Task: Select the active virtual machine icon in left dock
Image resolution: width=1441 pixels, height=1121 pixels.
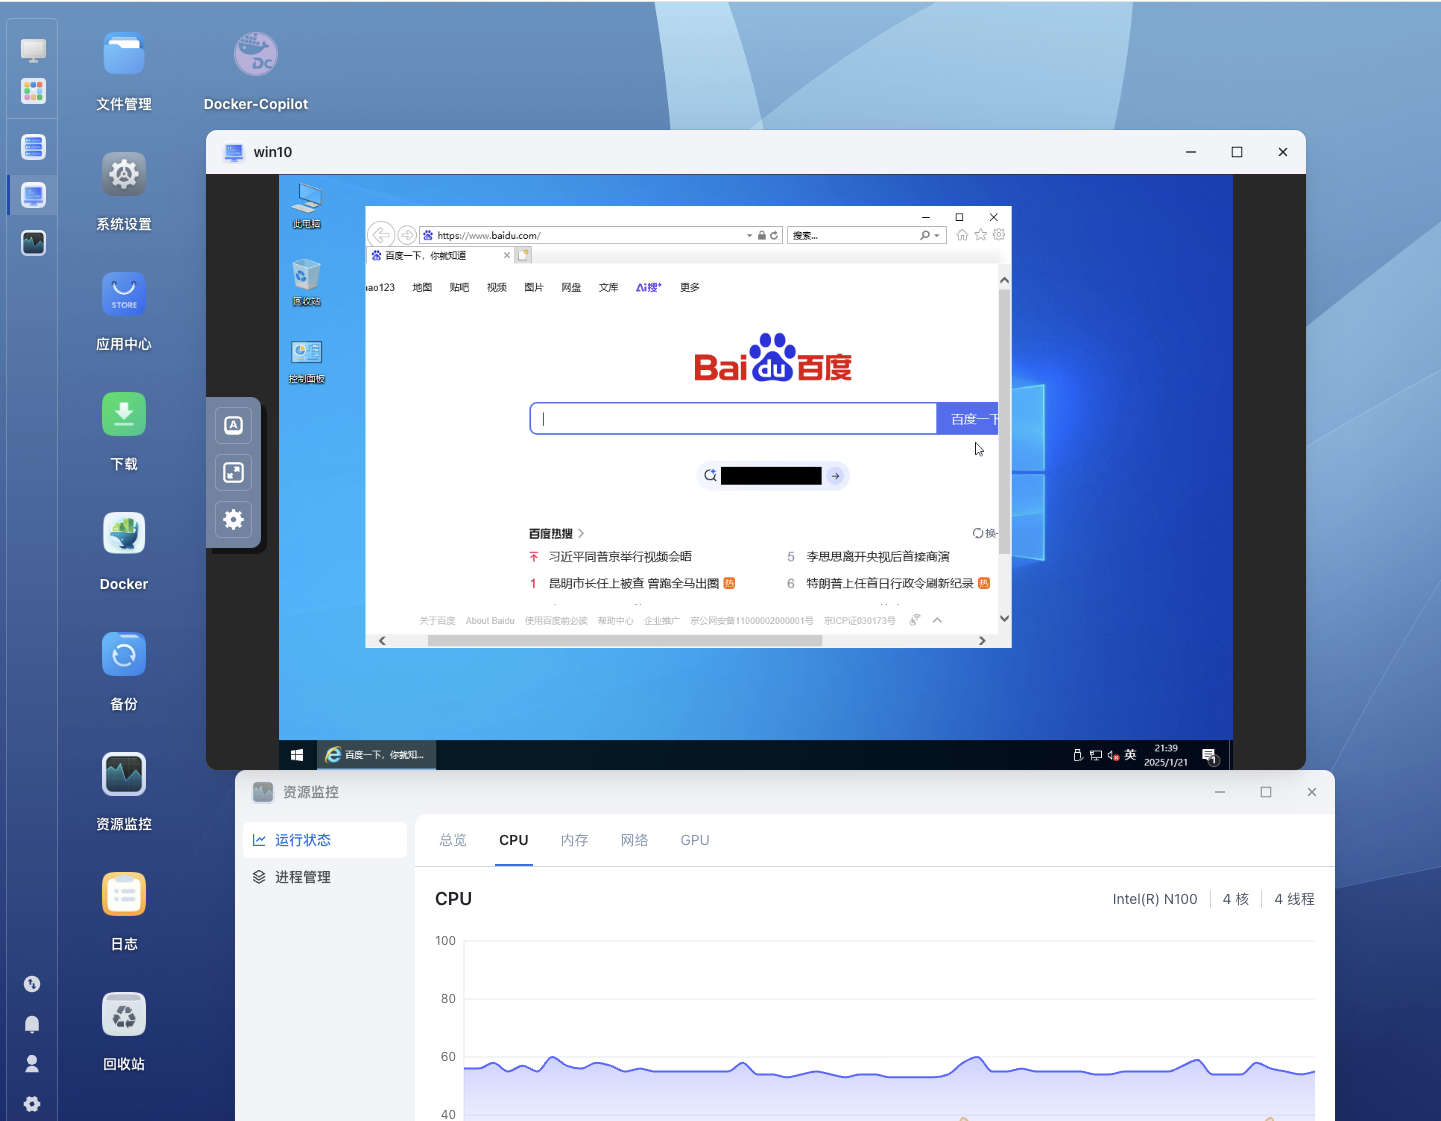Action: [33, 195]
